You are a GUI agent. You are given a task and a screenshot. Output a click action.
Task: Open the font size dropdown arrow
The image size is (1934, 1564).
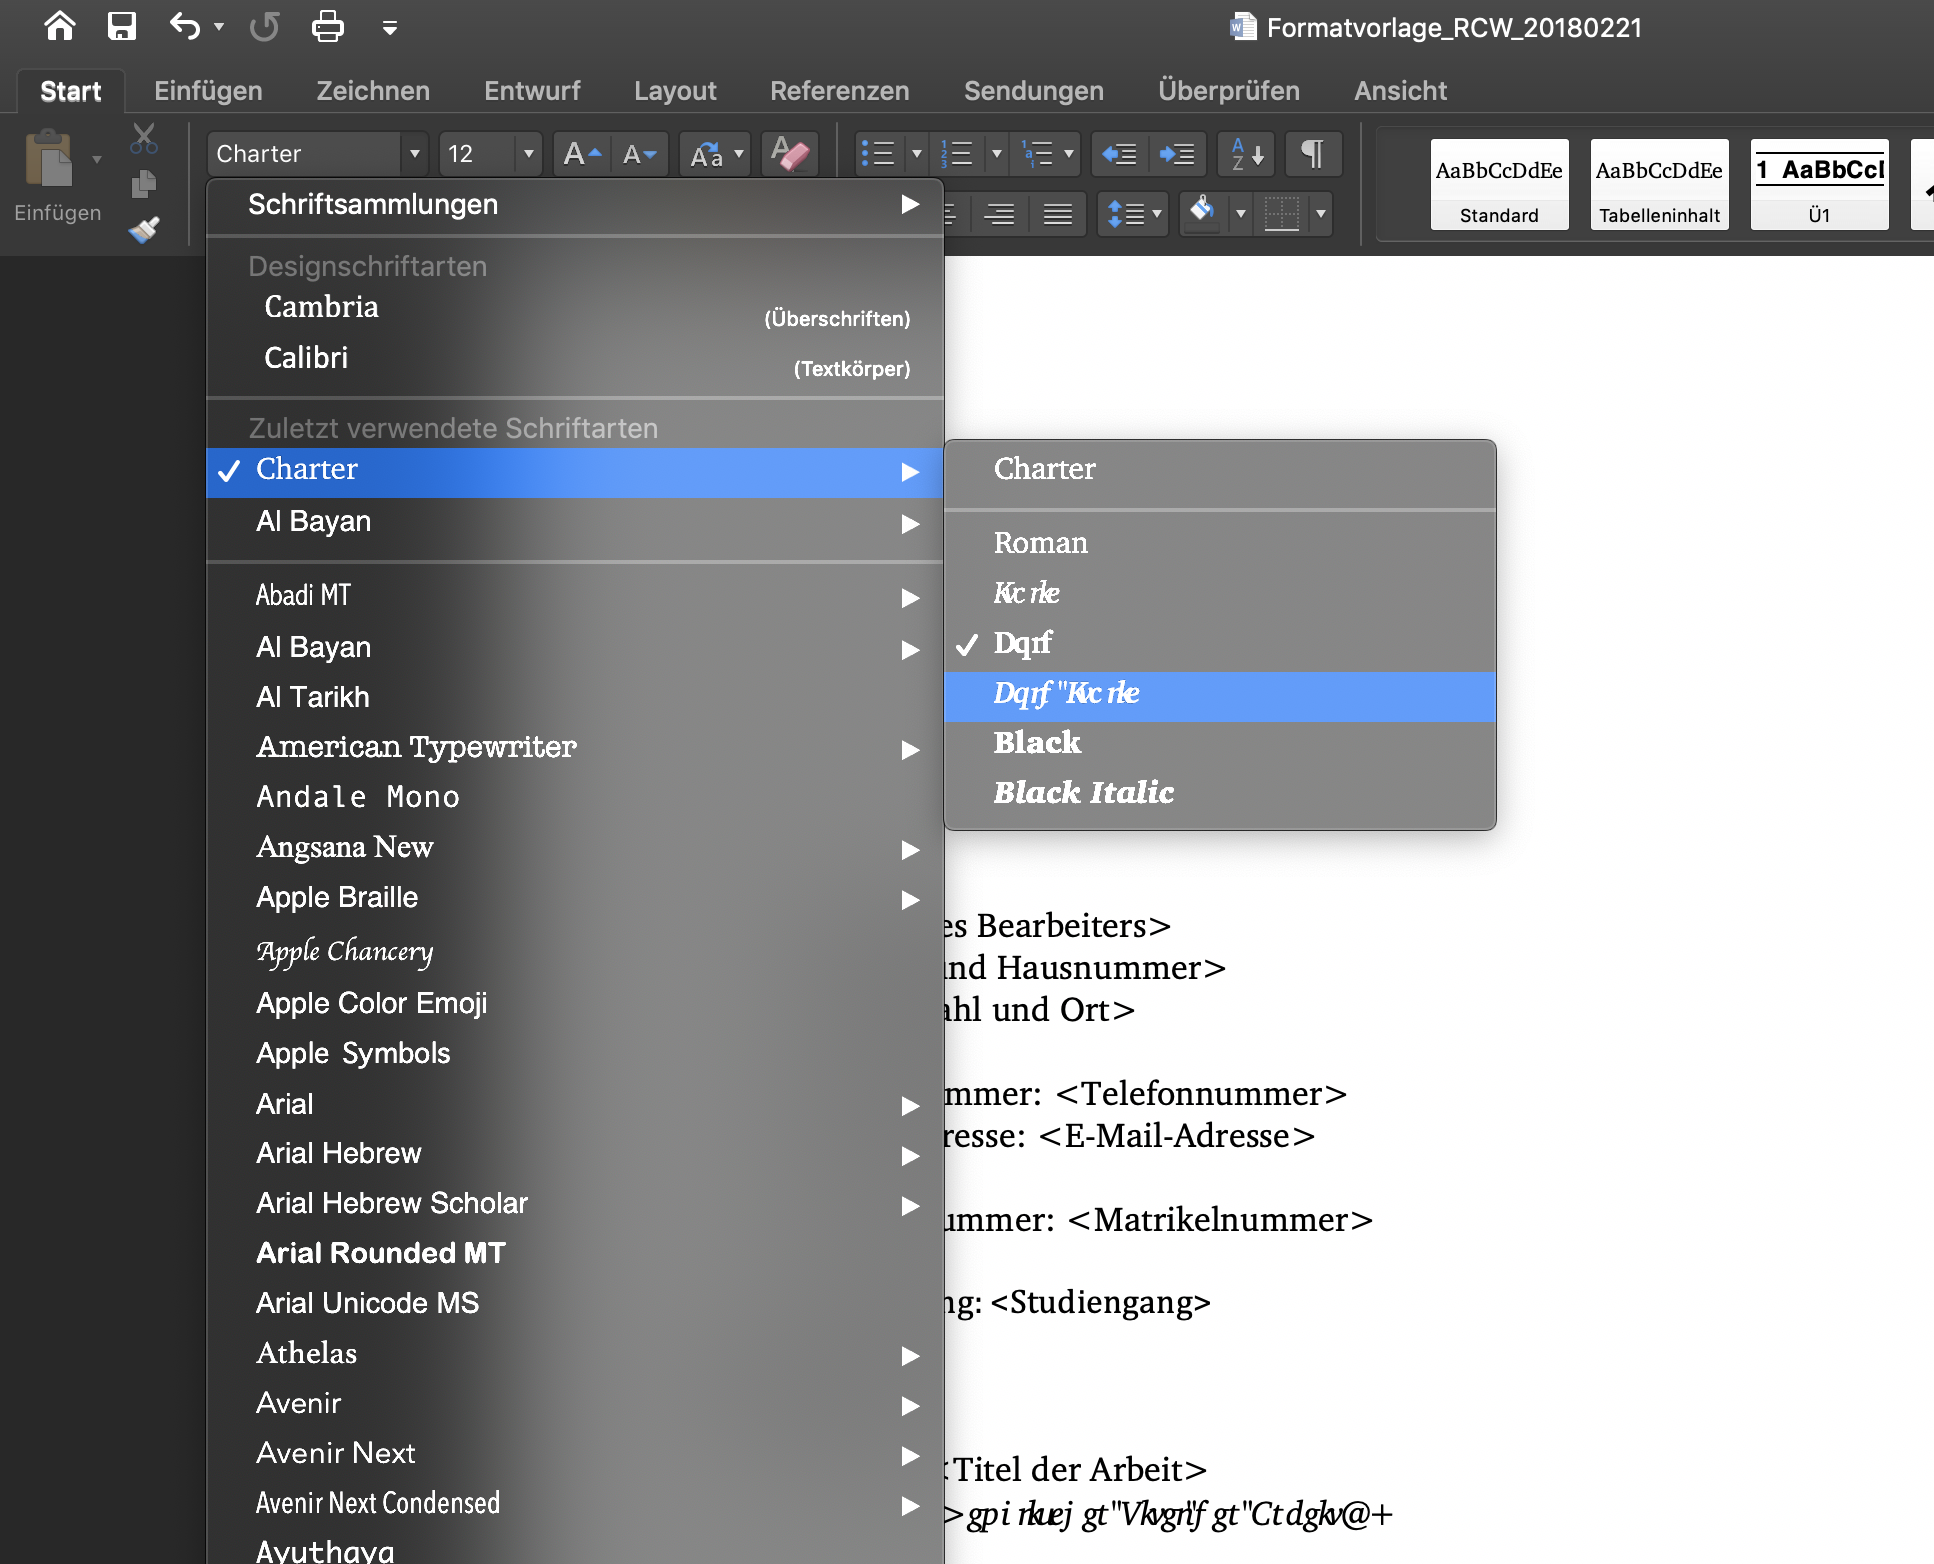click(528, 154)
